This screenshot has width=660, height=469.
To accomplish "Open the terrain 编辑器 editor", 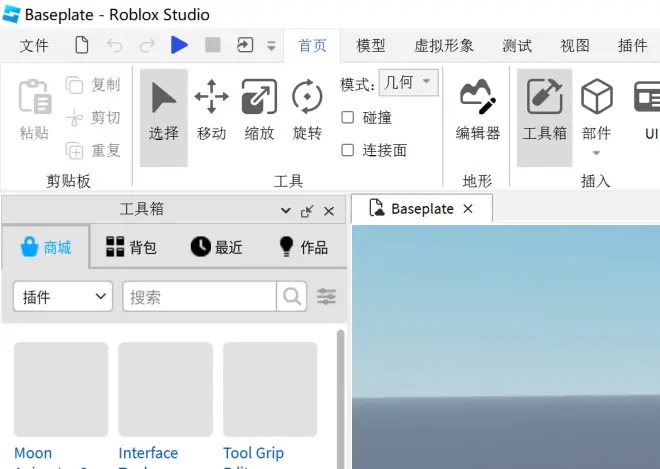I will [x=478, y=110].
